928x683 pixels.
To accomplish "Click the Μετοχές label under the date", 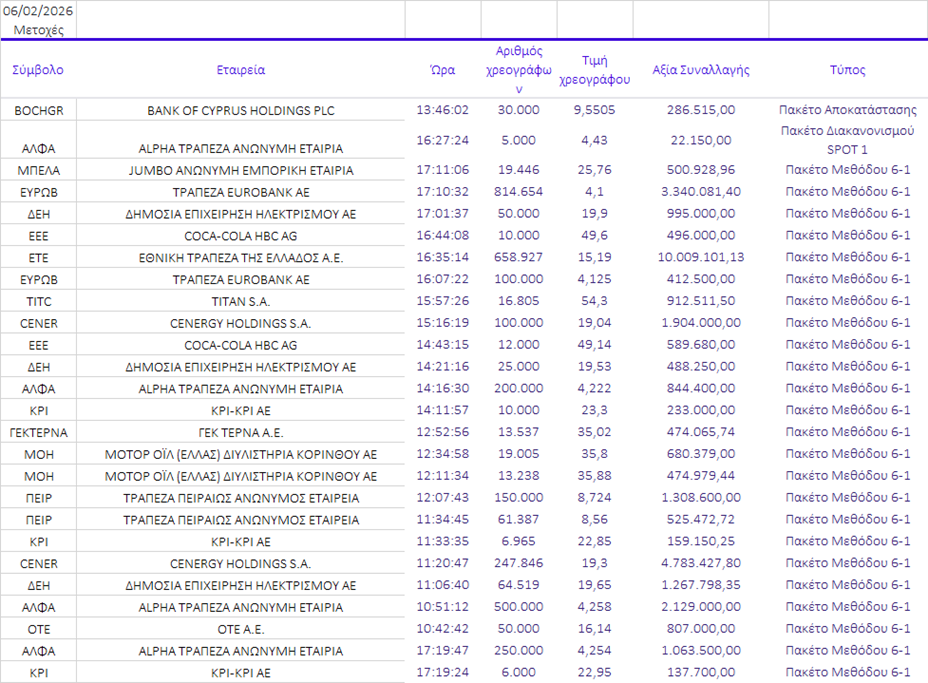I will point(38,29).
